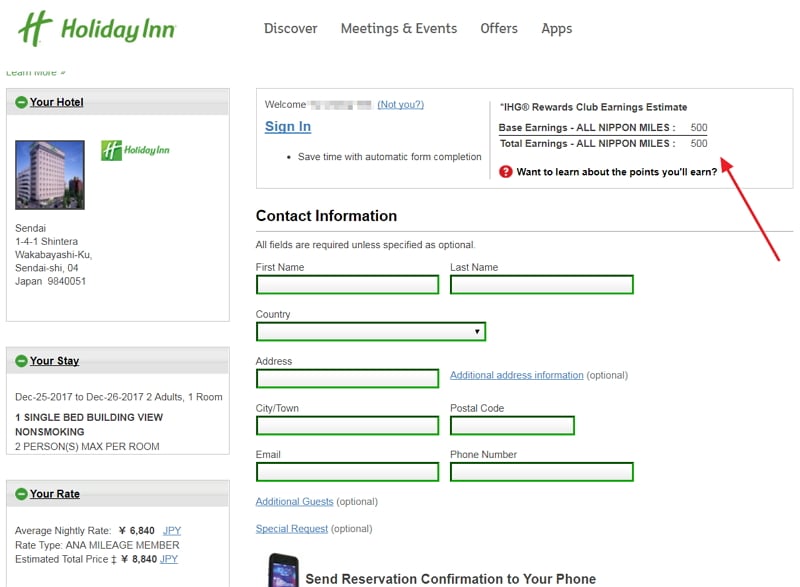Click JPY link next to Estimated Total Price

pyautogui.click(x=169, y=559)
